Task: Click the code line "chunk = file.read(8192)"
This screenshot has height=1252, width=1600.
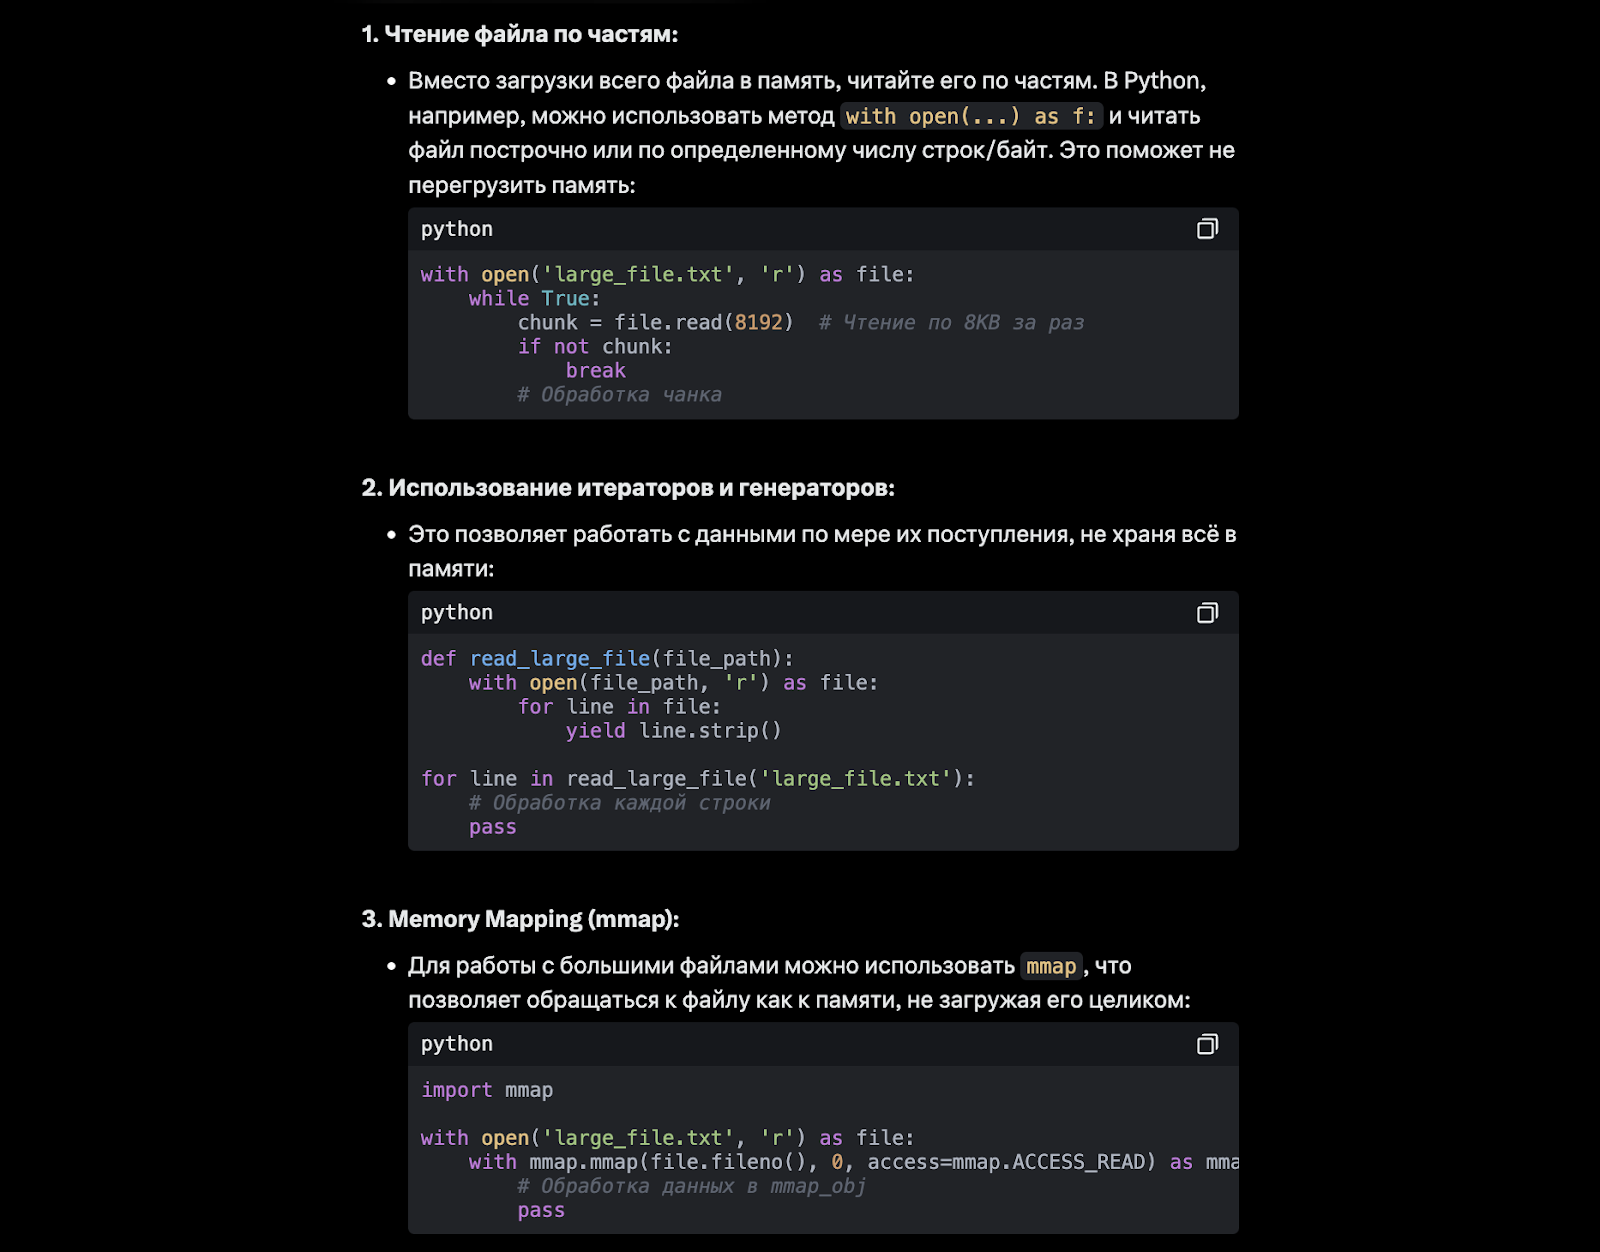Action: [655, 323]
